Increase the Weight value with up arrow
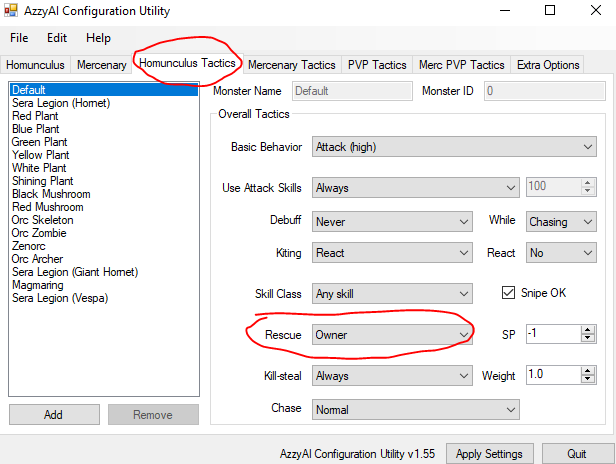Viewport: 616px width, 464px height. (588, 371)
